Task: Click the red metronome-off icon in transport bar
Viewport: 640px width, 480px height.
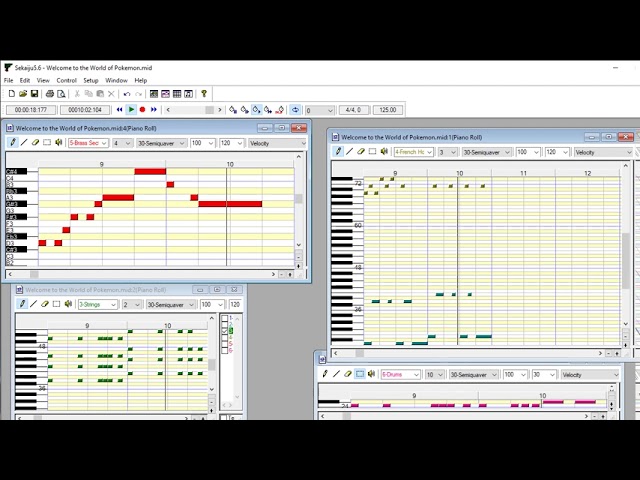Action: click(x=280, y=110)
